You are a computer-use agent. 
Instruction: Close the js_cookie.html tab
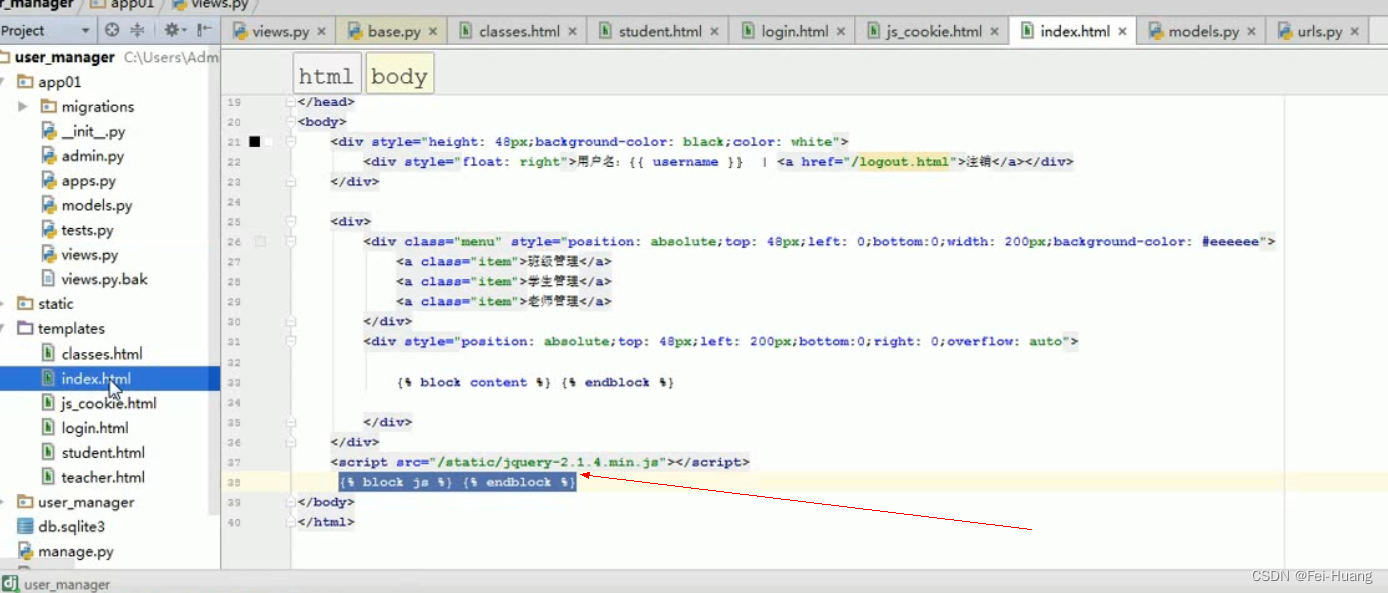[x=994, y=32]
